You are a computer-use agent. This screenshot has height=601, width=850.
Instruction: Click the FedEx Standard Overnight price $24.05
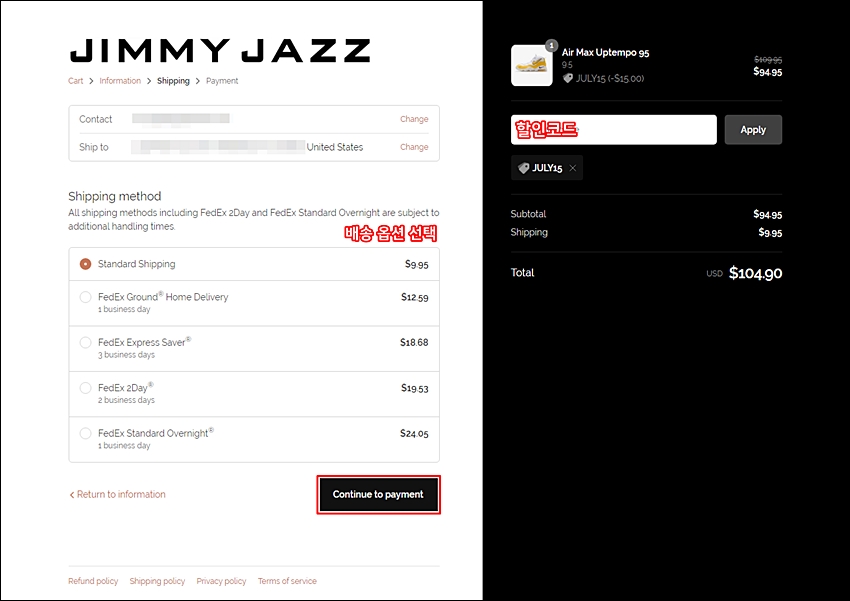tap(414, 434)
